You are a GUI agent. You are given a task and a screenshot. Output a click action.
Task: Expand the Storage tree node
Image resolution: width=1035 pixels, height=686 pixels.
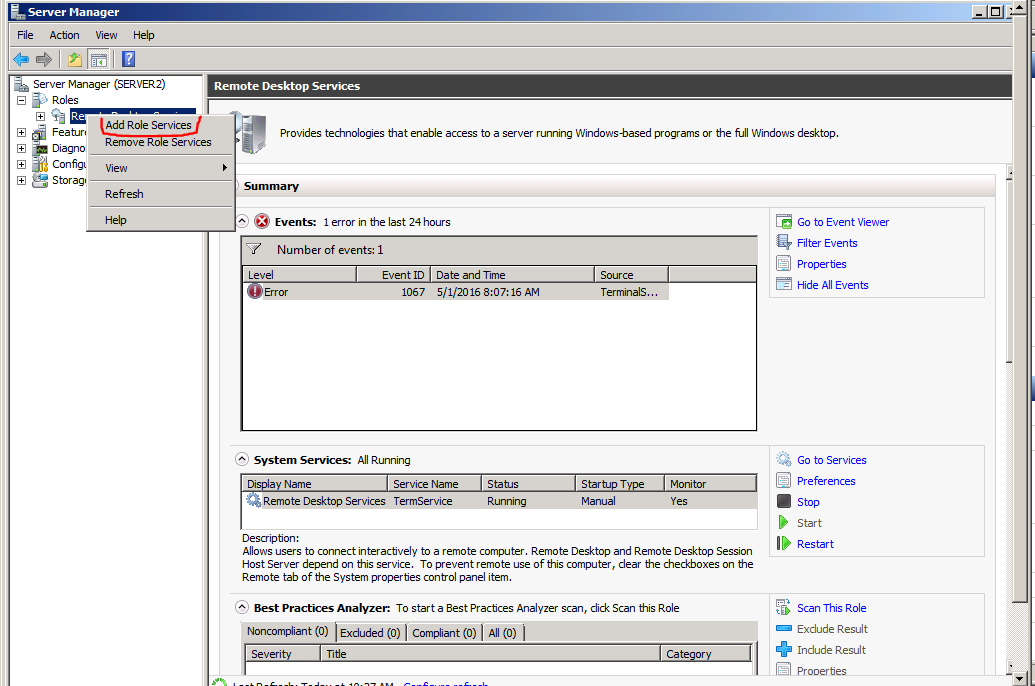tap(21, 180)
